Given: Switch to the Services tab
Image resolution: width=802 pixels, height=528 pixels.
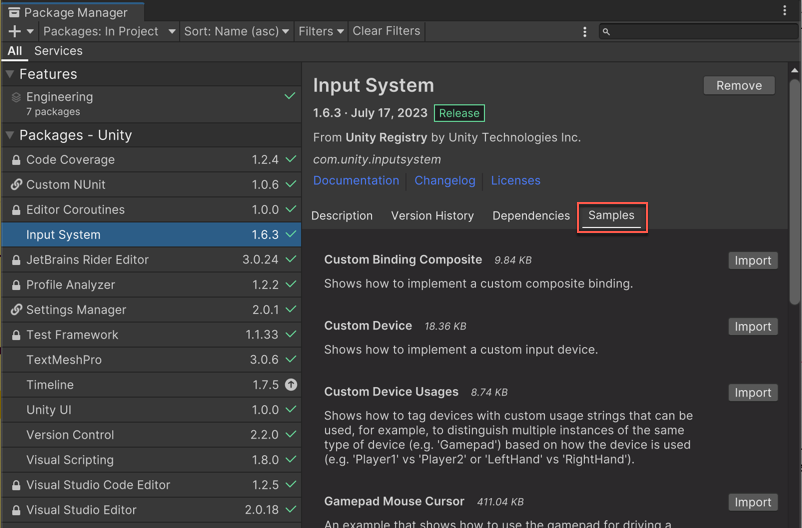Looking at the screenshot, I should click(58, 51).
